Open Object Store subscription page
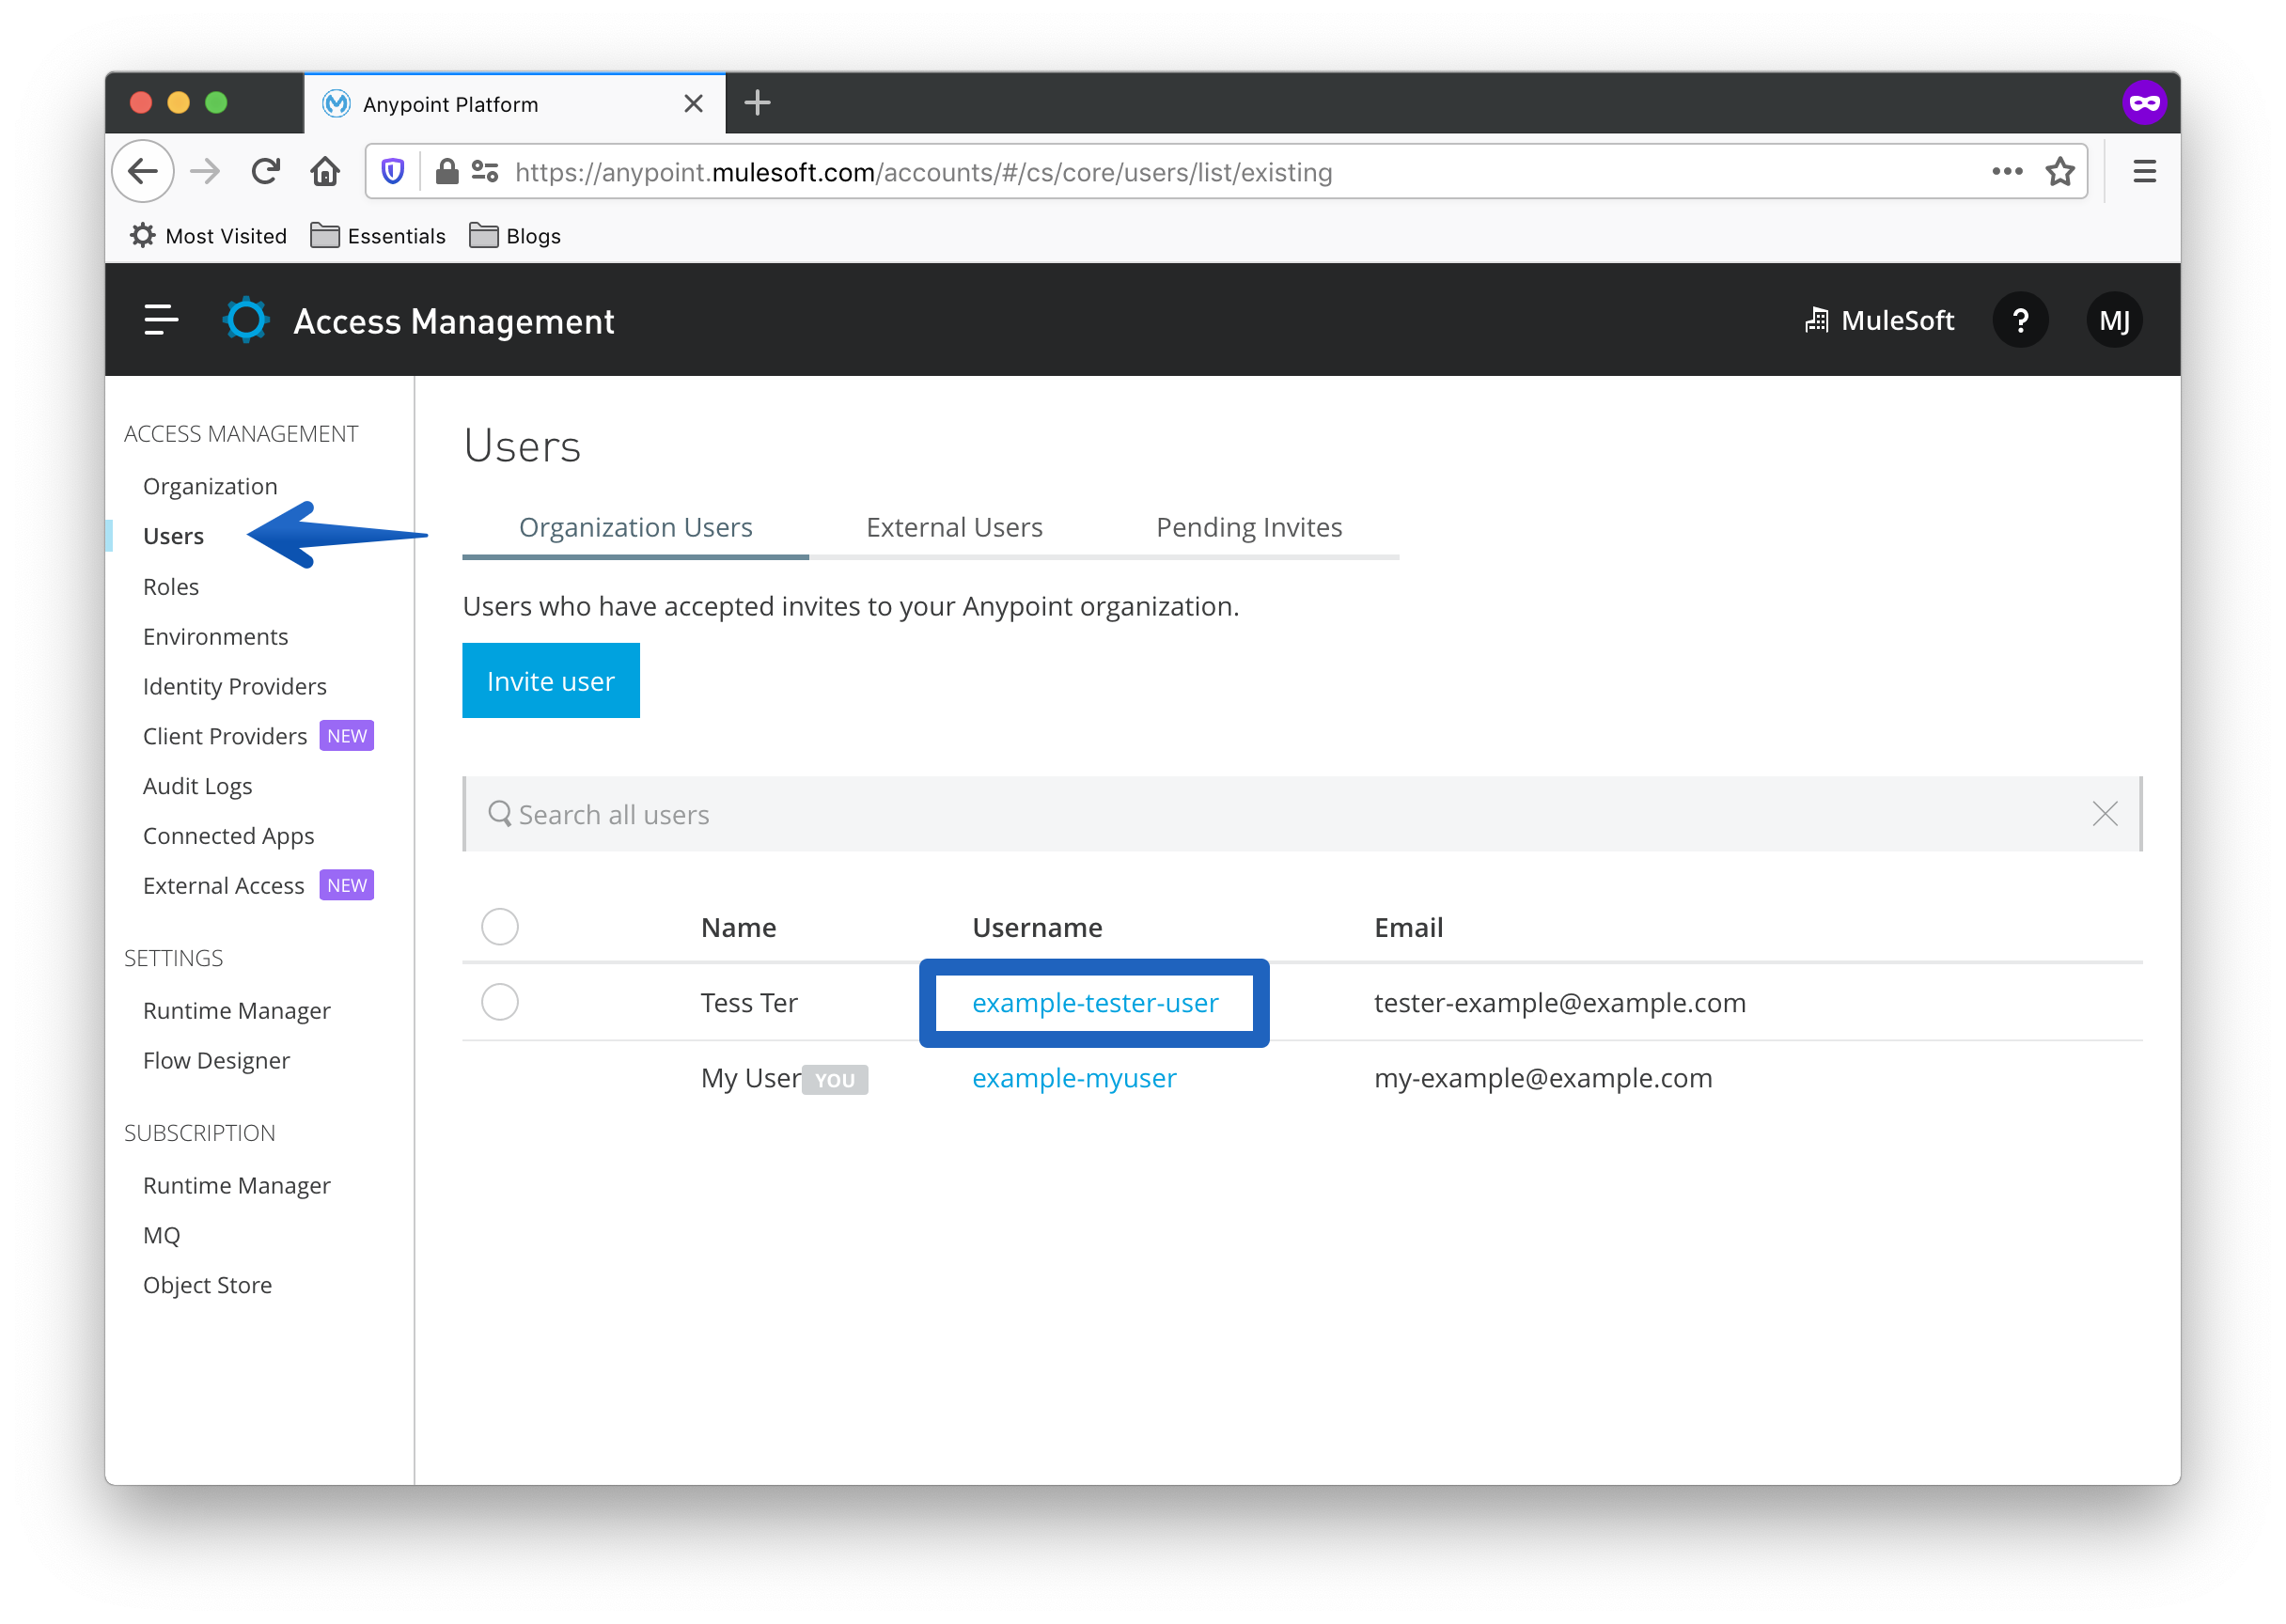Screen dimensions: 2286x1624 [x=207, y=1285]
